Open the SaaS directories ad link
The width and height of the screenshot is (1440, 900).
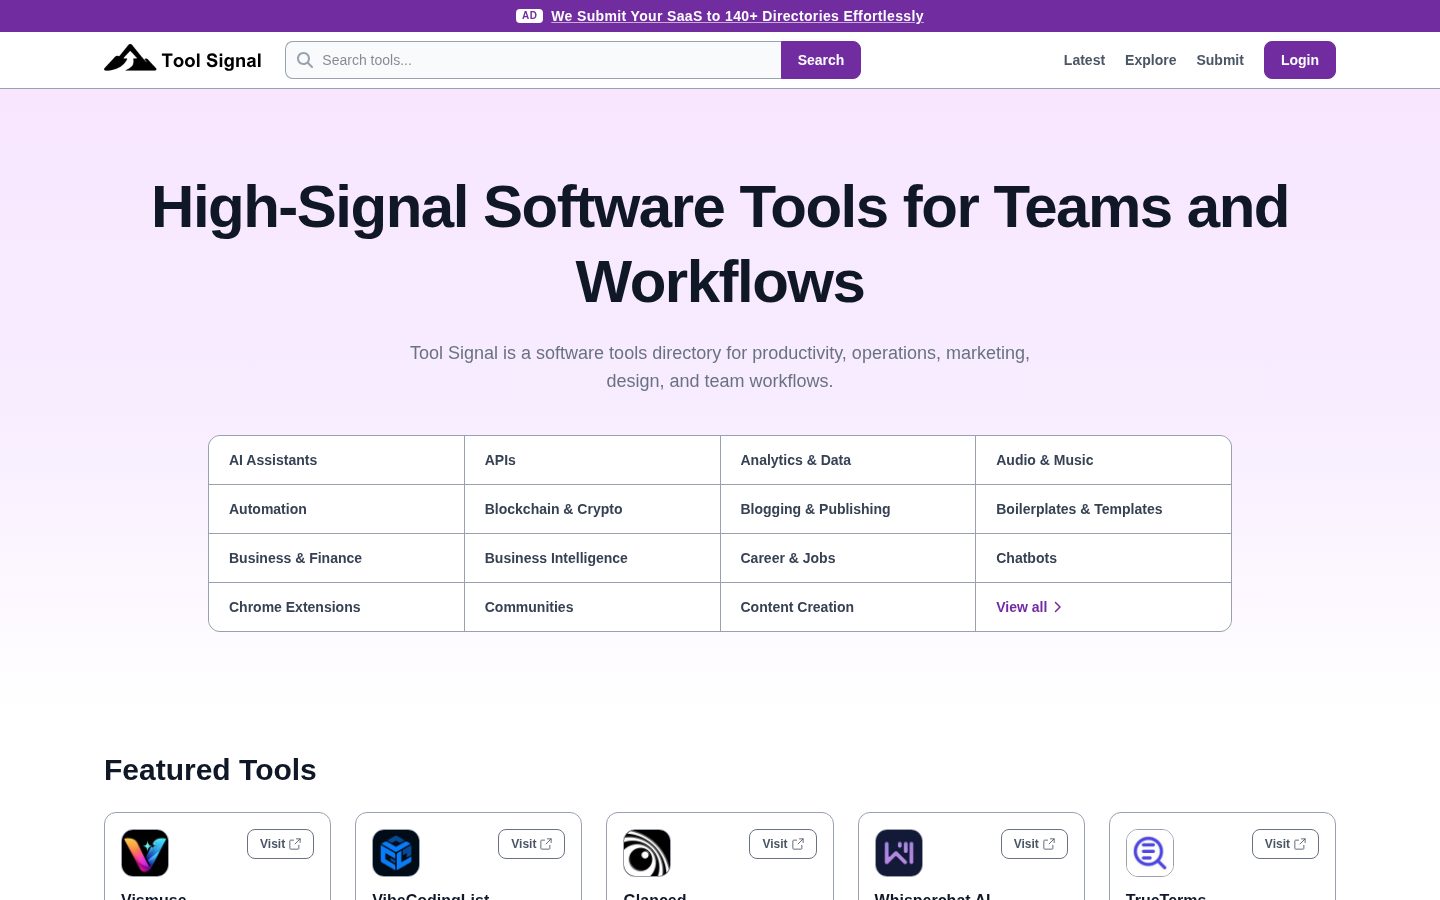(737, 16)
